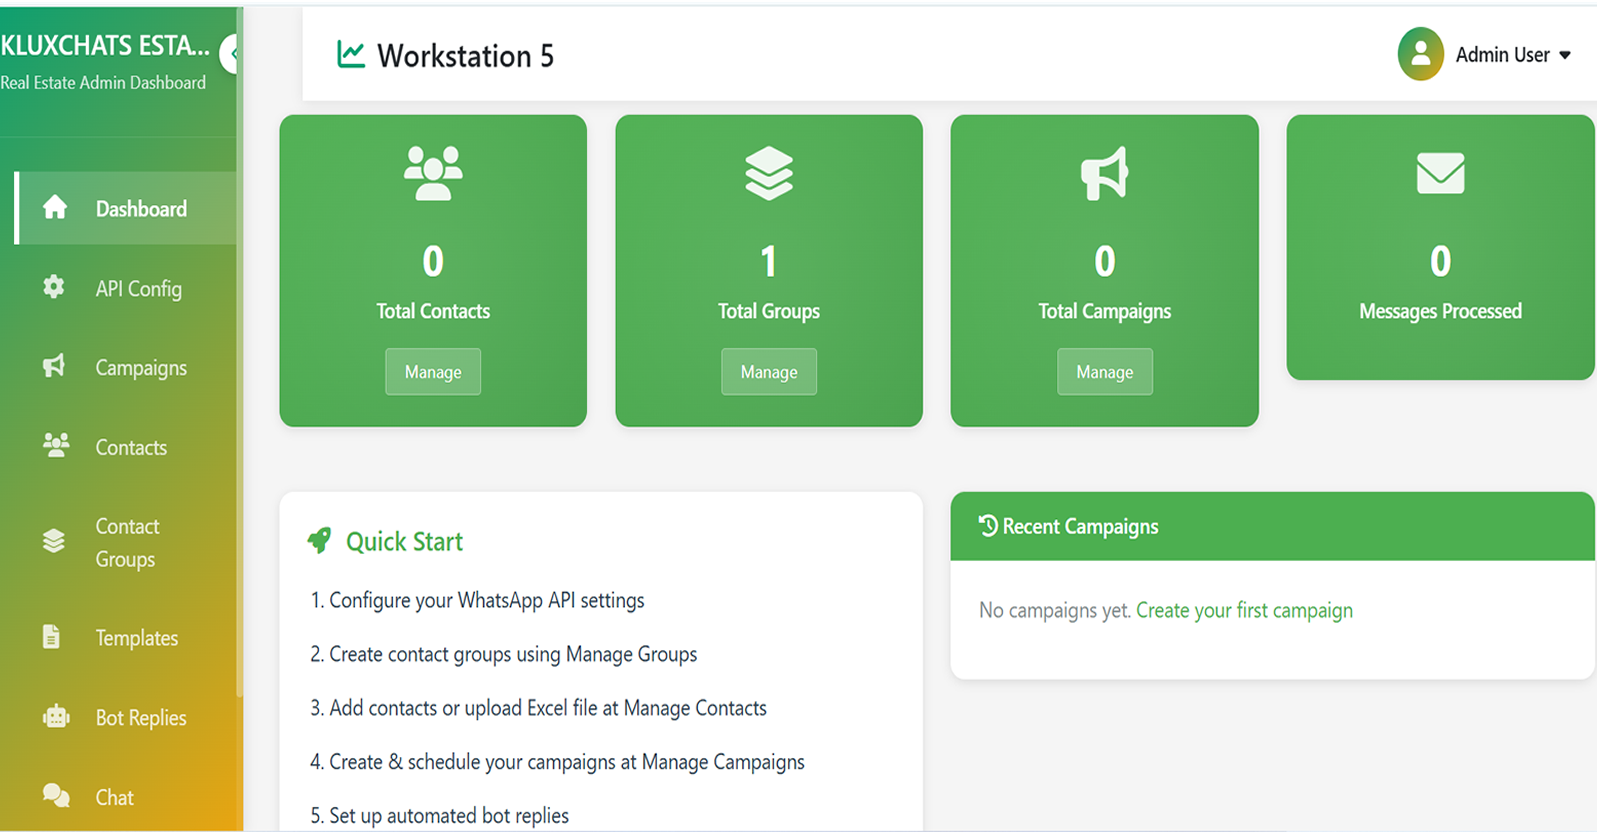Open Contact Groups in the sidebar

pyautogui.click(x=125, y=542)
